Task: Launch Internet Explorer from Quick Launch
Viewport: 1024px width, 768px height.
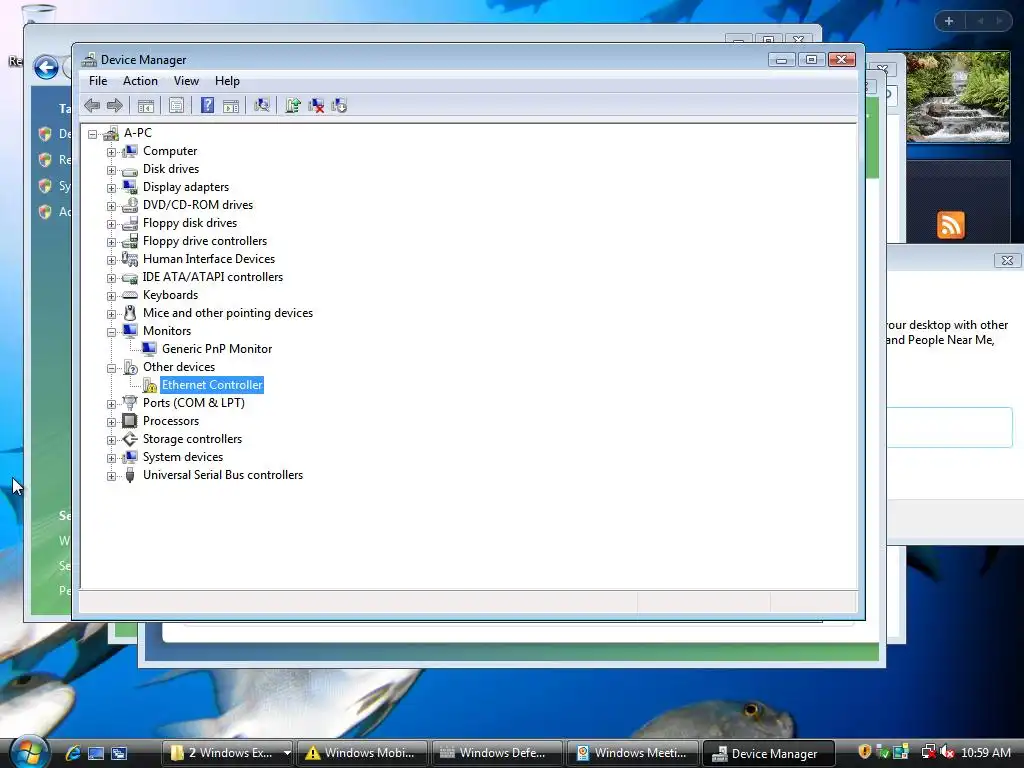Action: [x=72, y=753]
